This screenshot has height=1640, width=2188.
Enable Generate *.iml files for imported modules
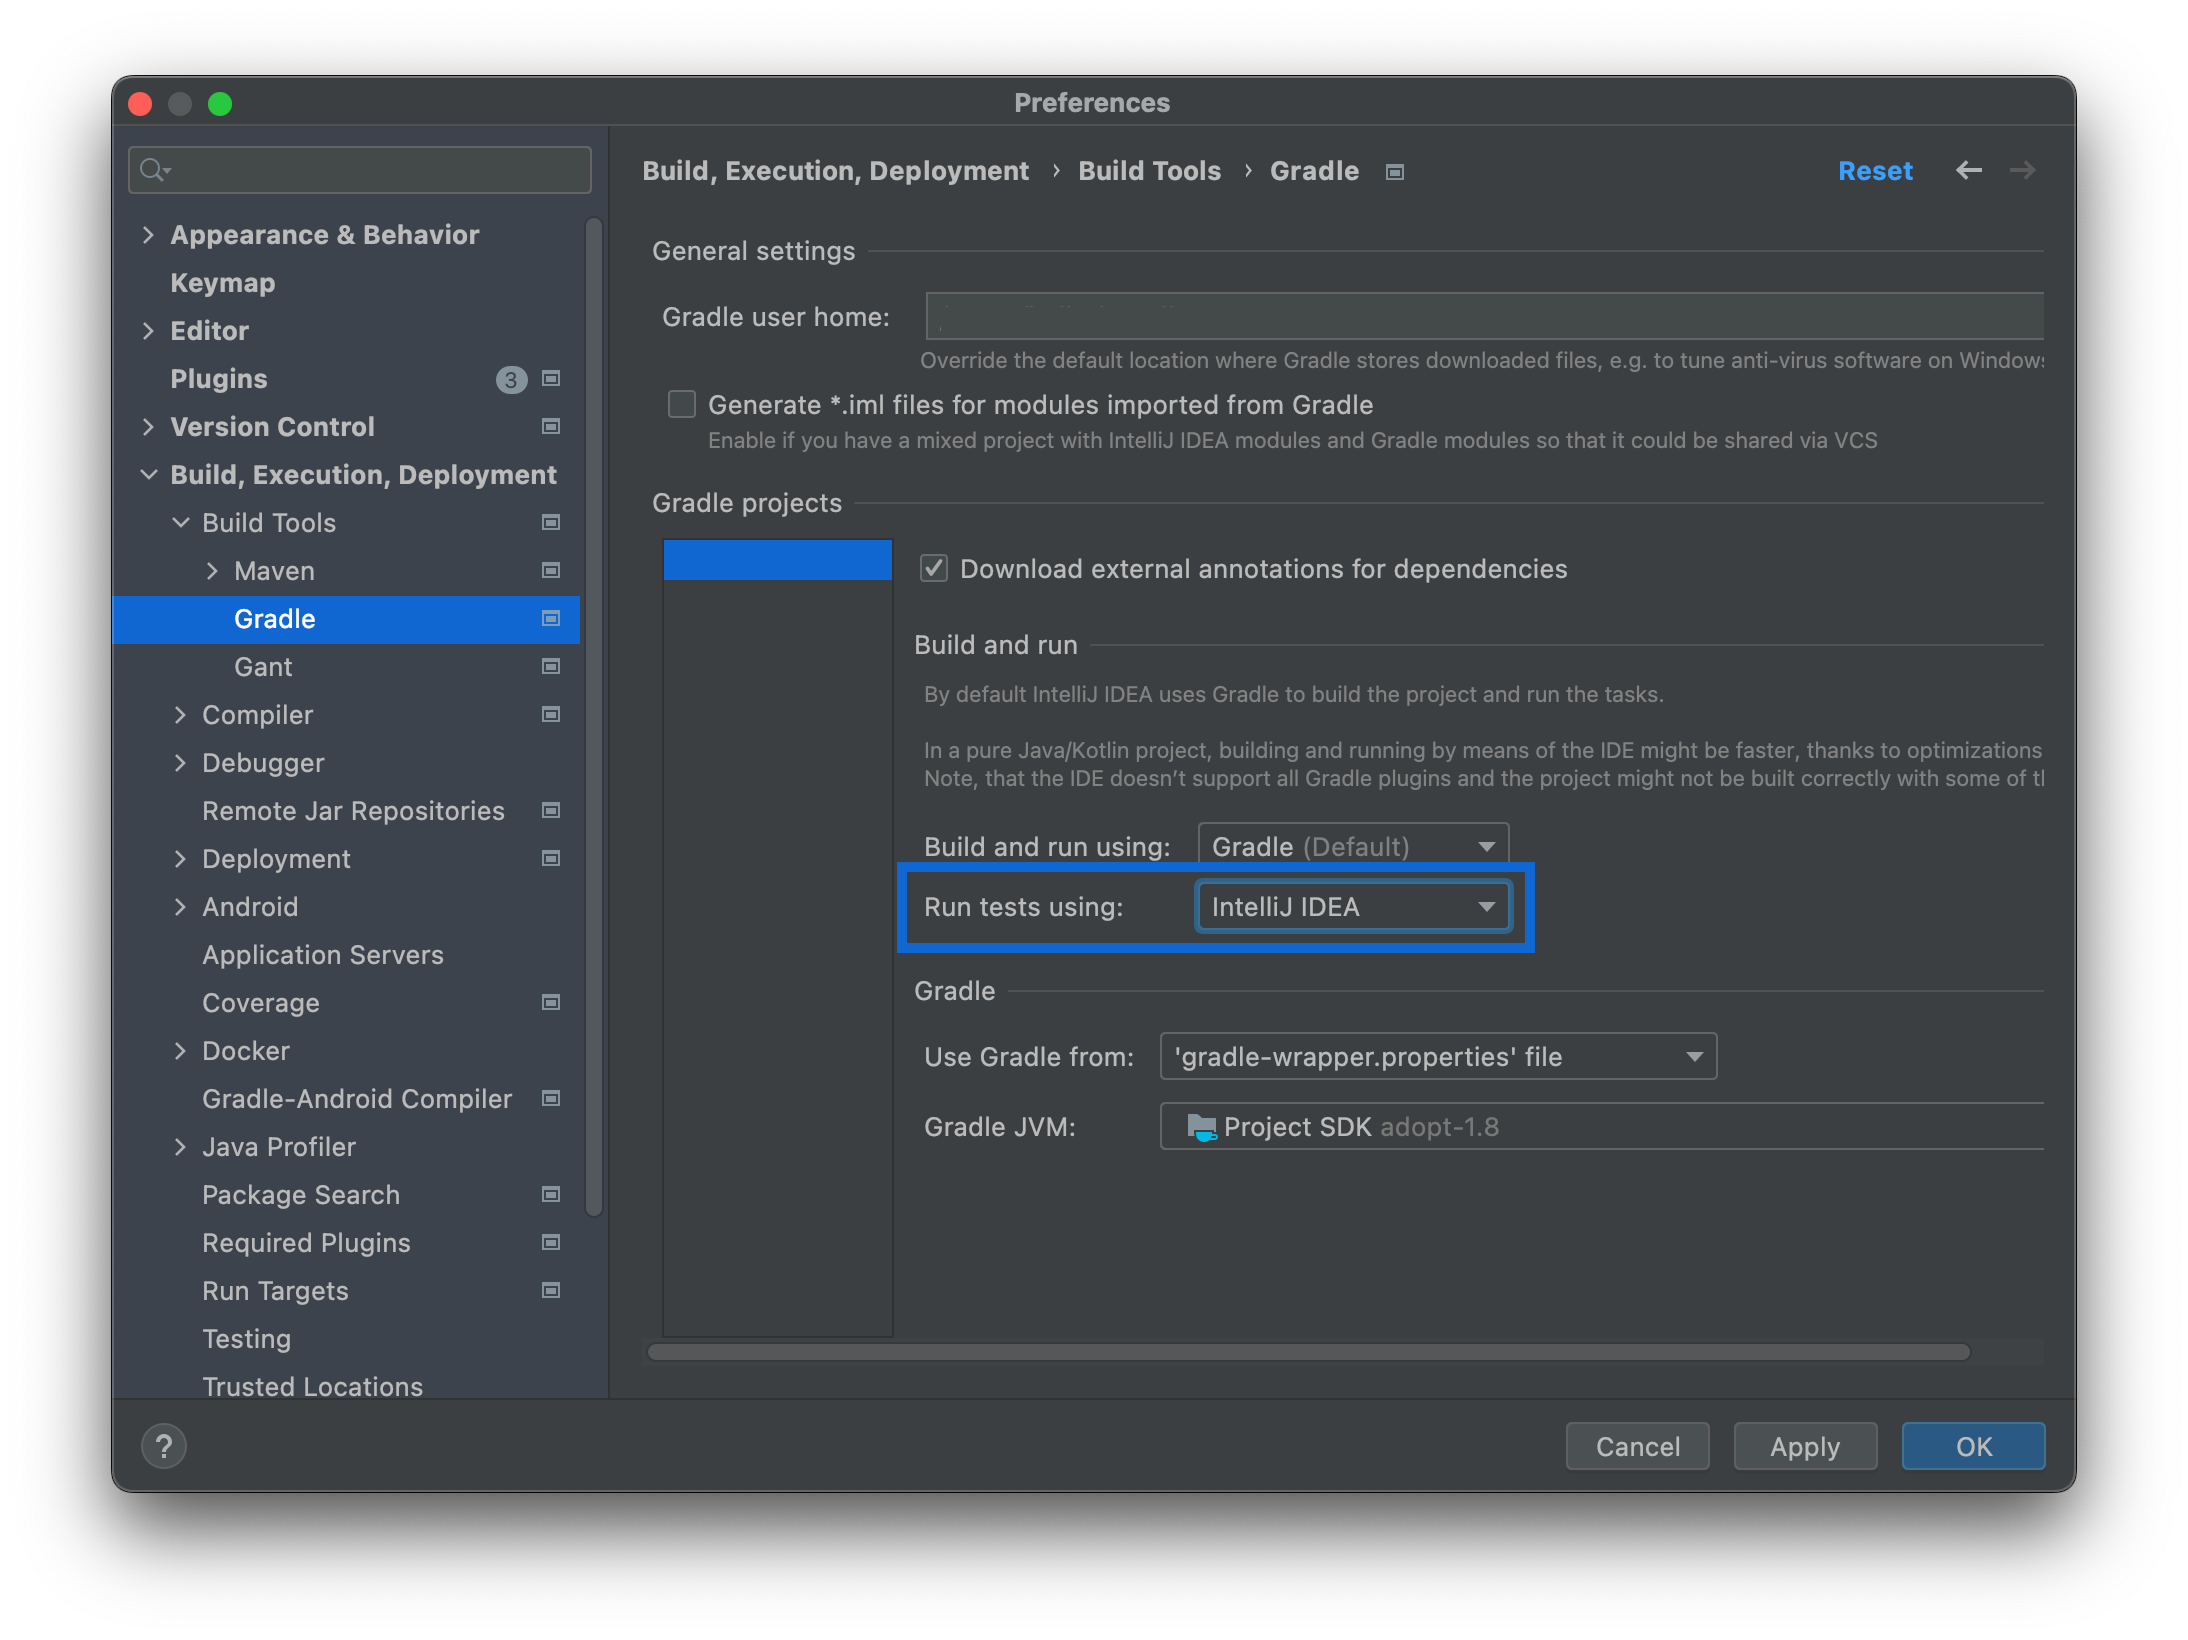(x=681, y=404)
